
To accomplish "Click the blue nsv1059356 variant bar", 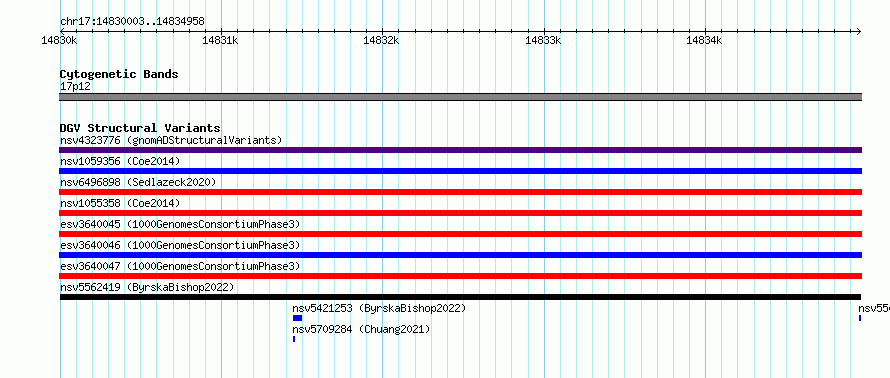I will point(460,171).
